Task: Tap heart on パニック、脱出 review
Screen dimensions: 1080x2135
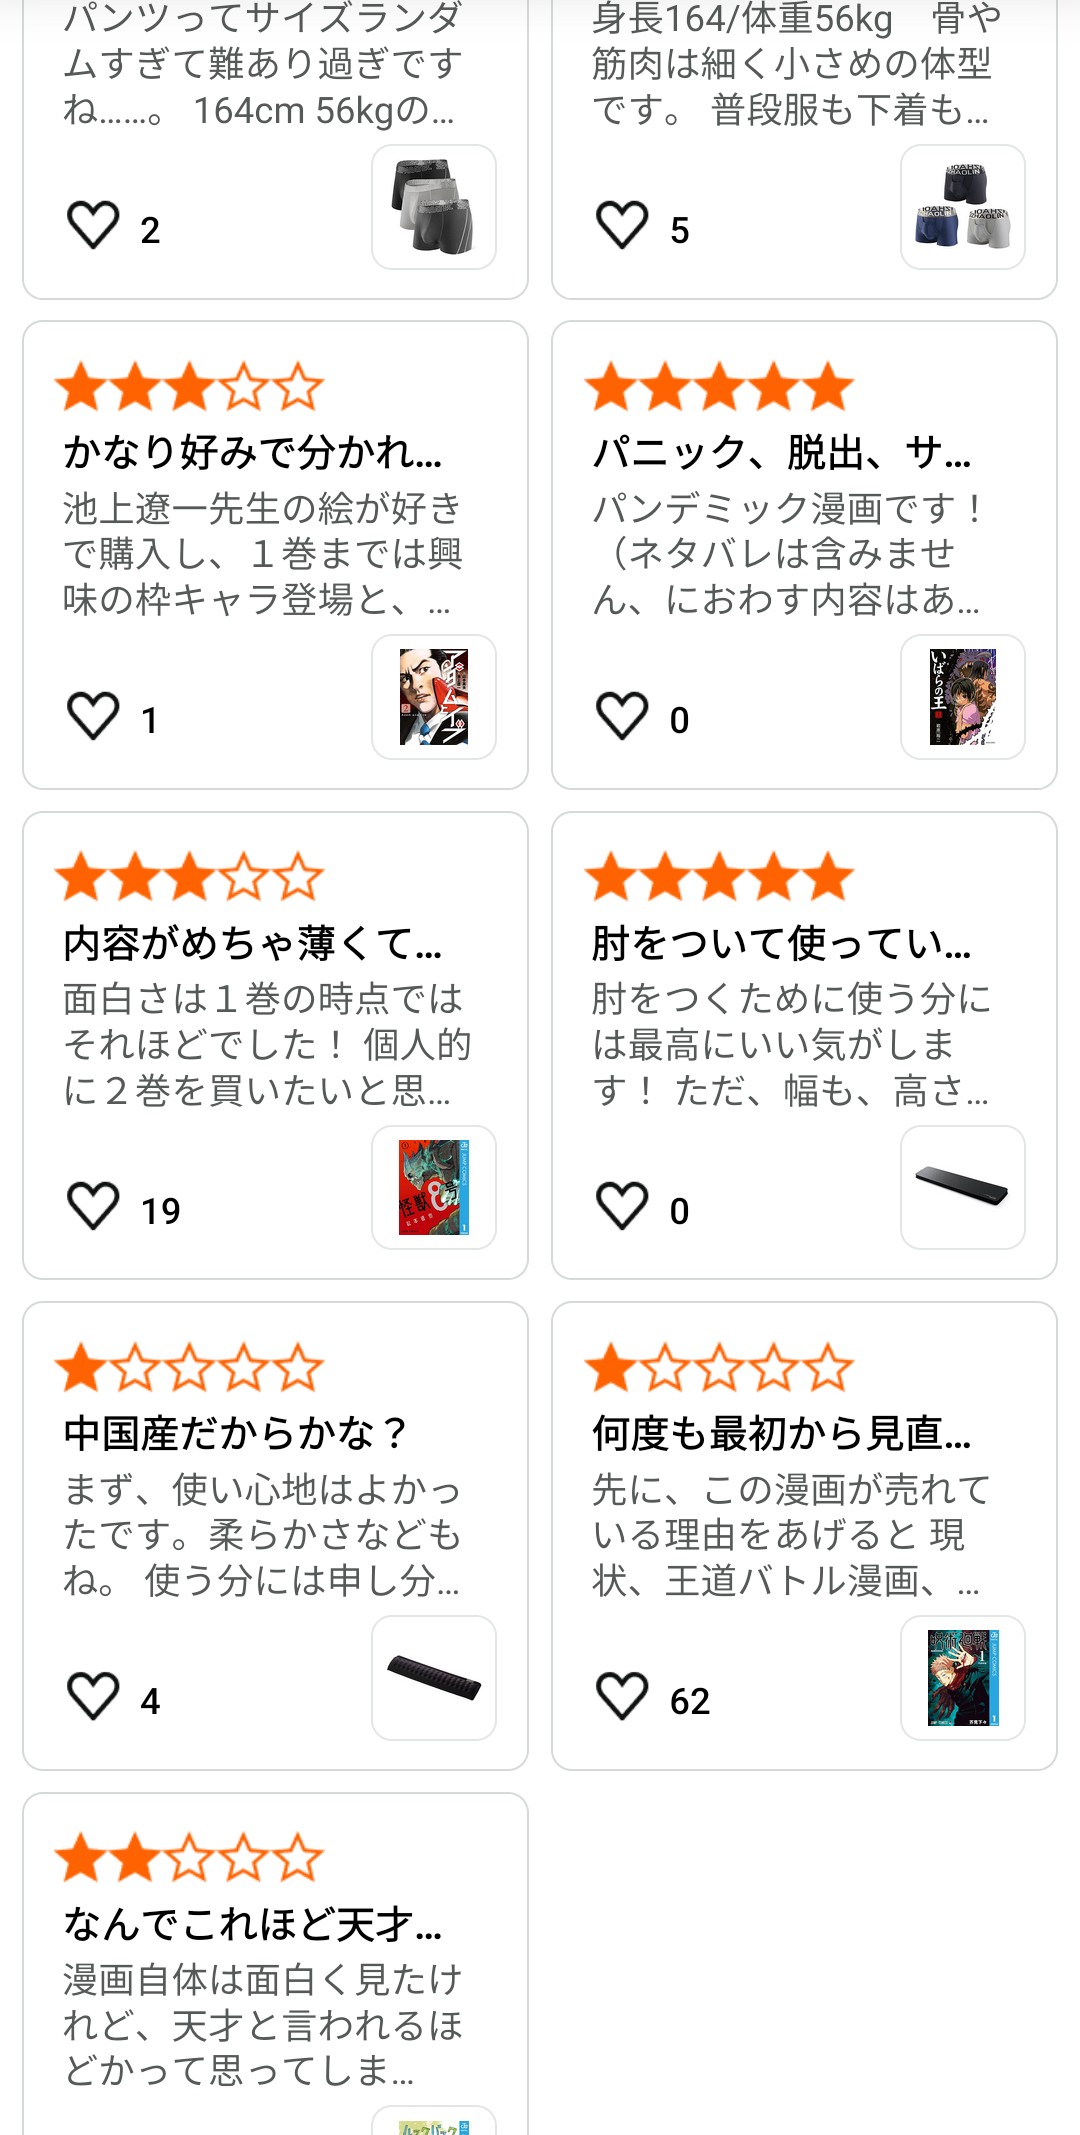Action: 622,716
